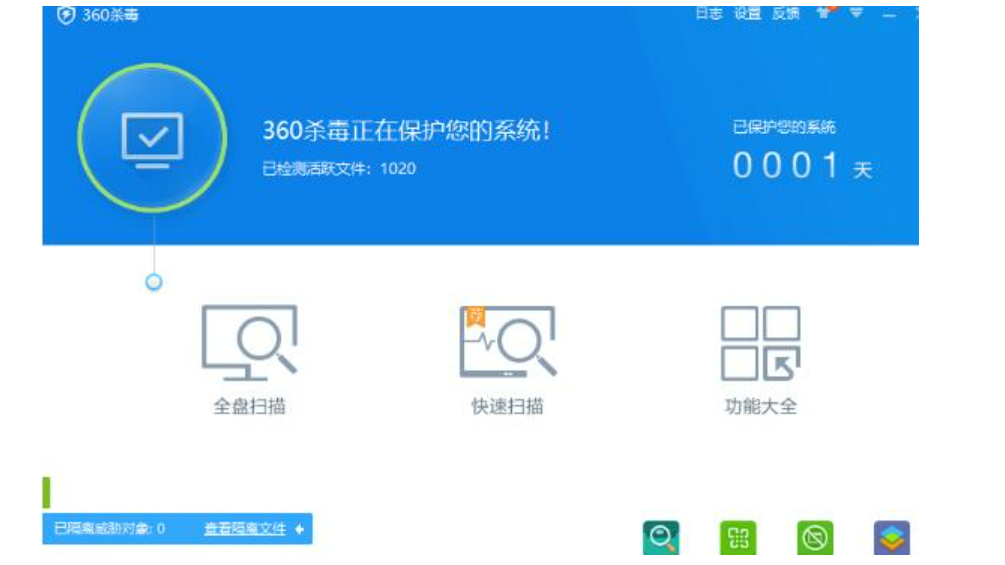Open 设置 (Settings) from the title bar
The width and height of the screenshot is (1005, 565).
click(x=748, y=14)
